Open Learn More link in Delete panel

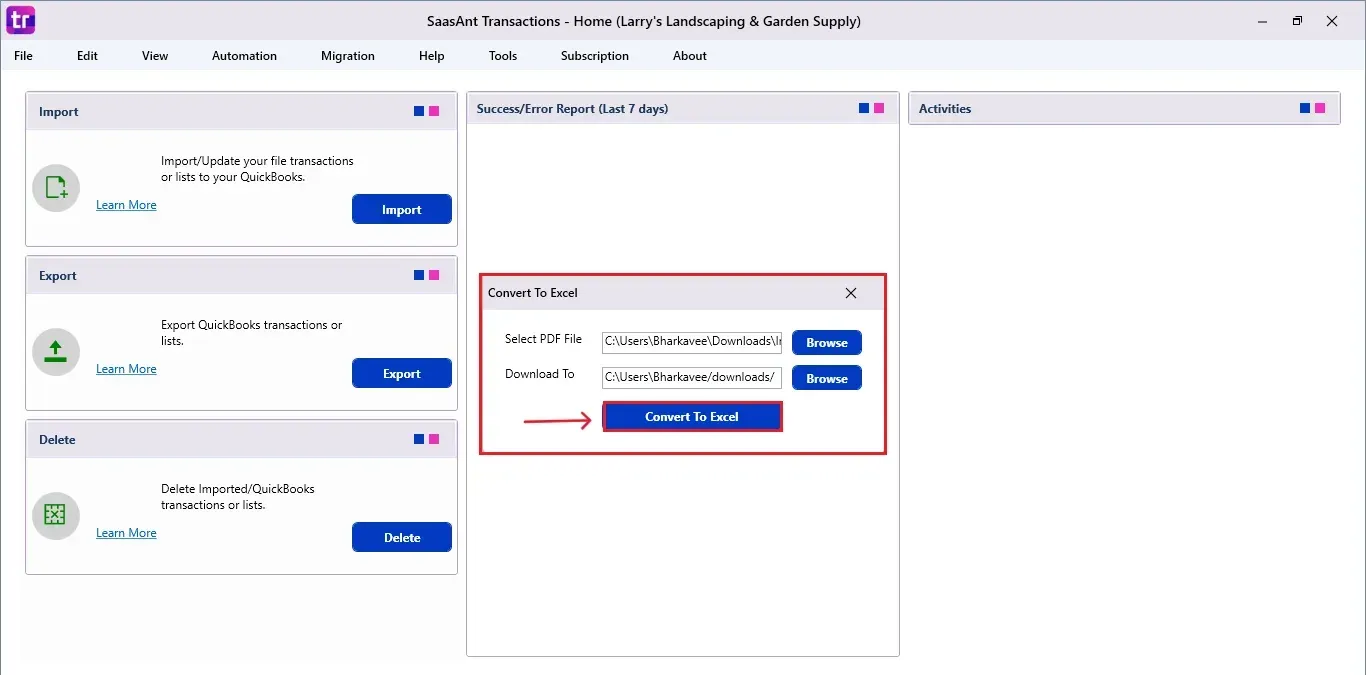[x=126, y=533]
